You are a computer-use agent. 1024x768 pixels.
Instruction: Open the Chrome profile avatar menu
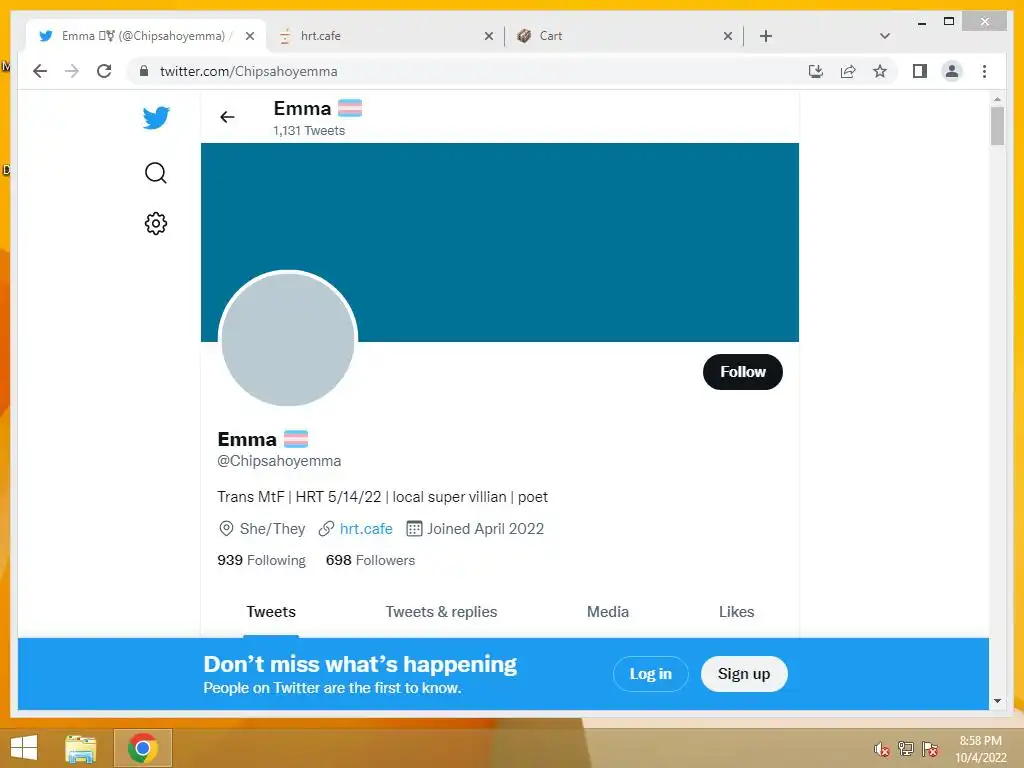coord(952,71)
